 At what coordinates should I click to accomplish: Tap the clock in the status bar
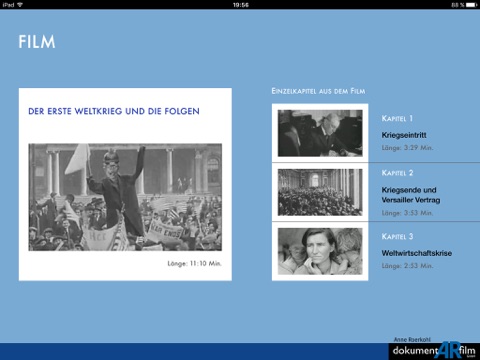(241, 5)
